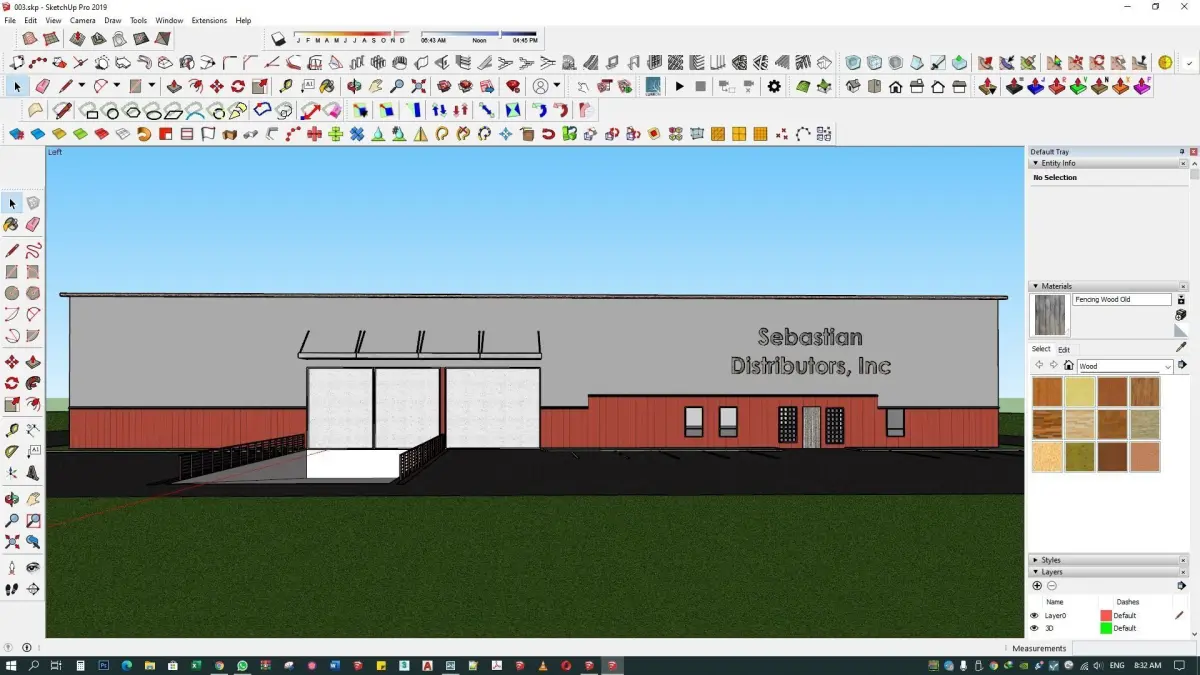Click the Play animation button in toolbar
The height and width of the screenshot is (675, 1200).
coord(679,87)
